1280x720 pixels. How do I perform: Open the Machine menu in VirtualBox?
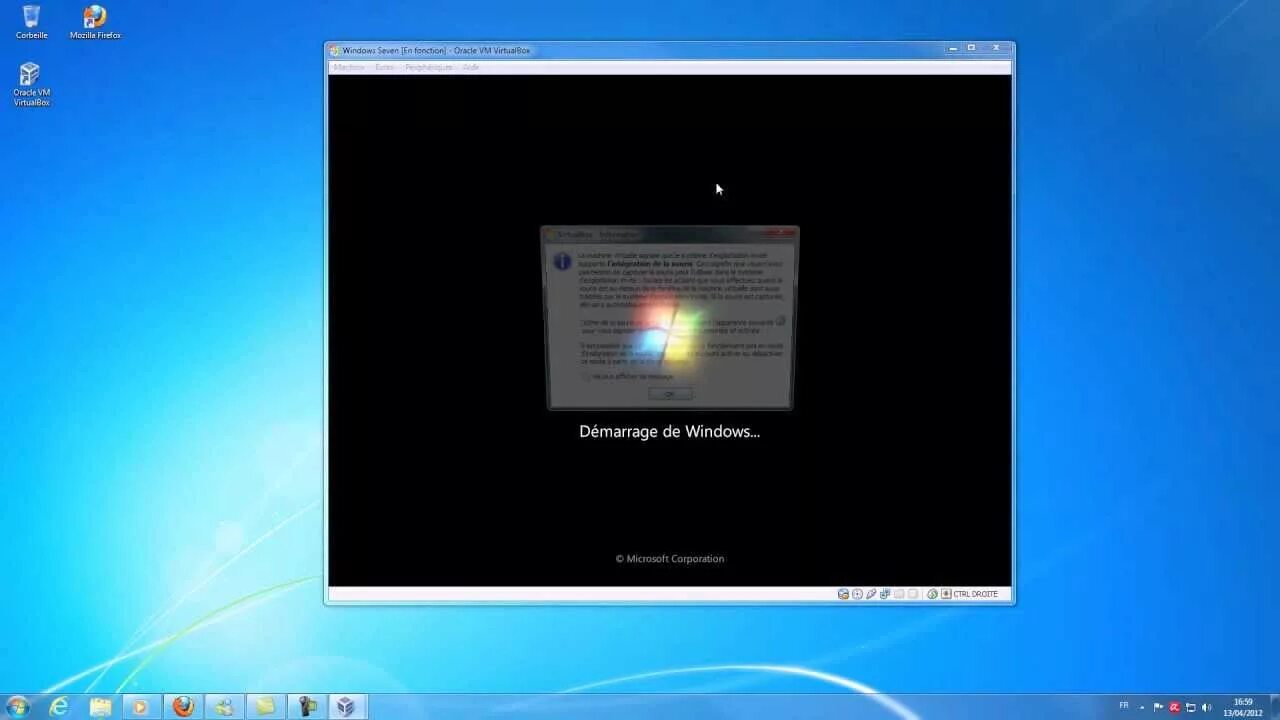click(x=349, y=67)
